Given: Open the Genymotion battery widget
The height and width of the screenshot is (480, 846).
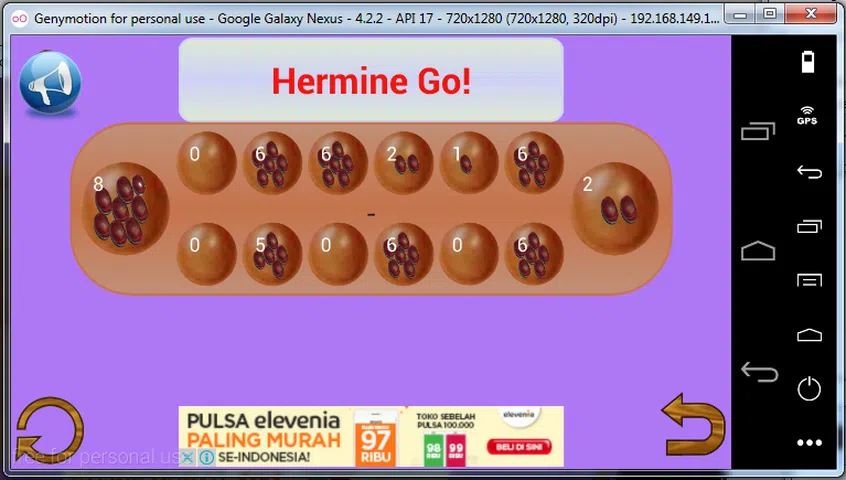Looking at the screenshot, I should 807,62.
